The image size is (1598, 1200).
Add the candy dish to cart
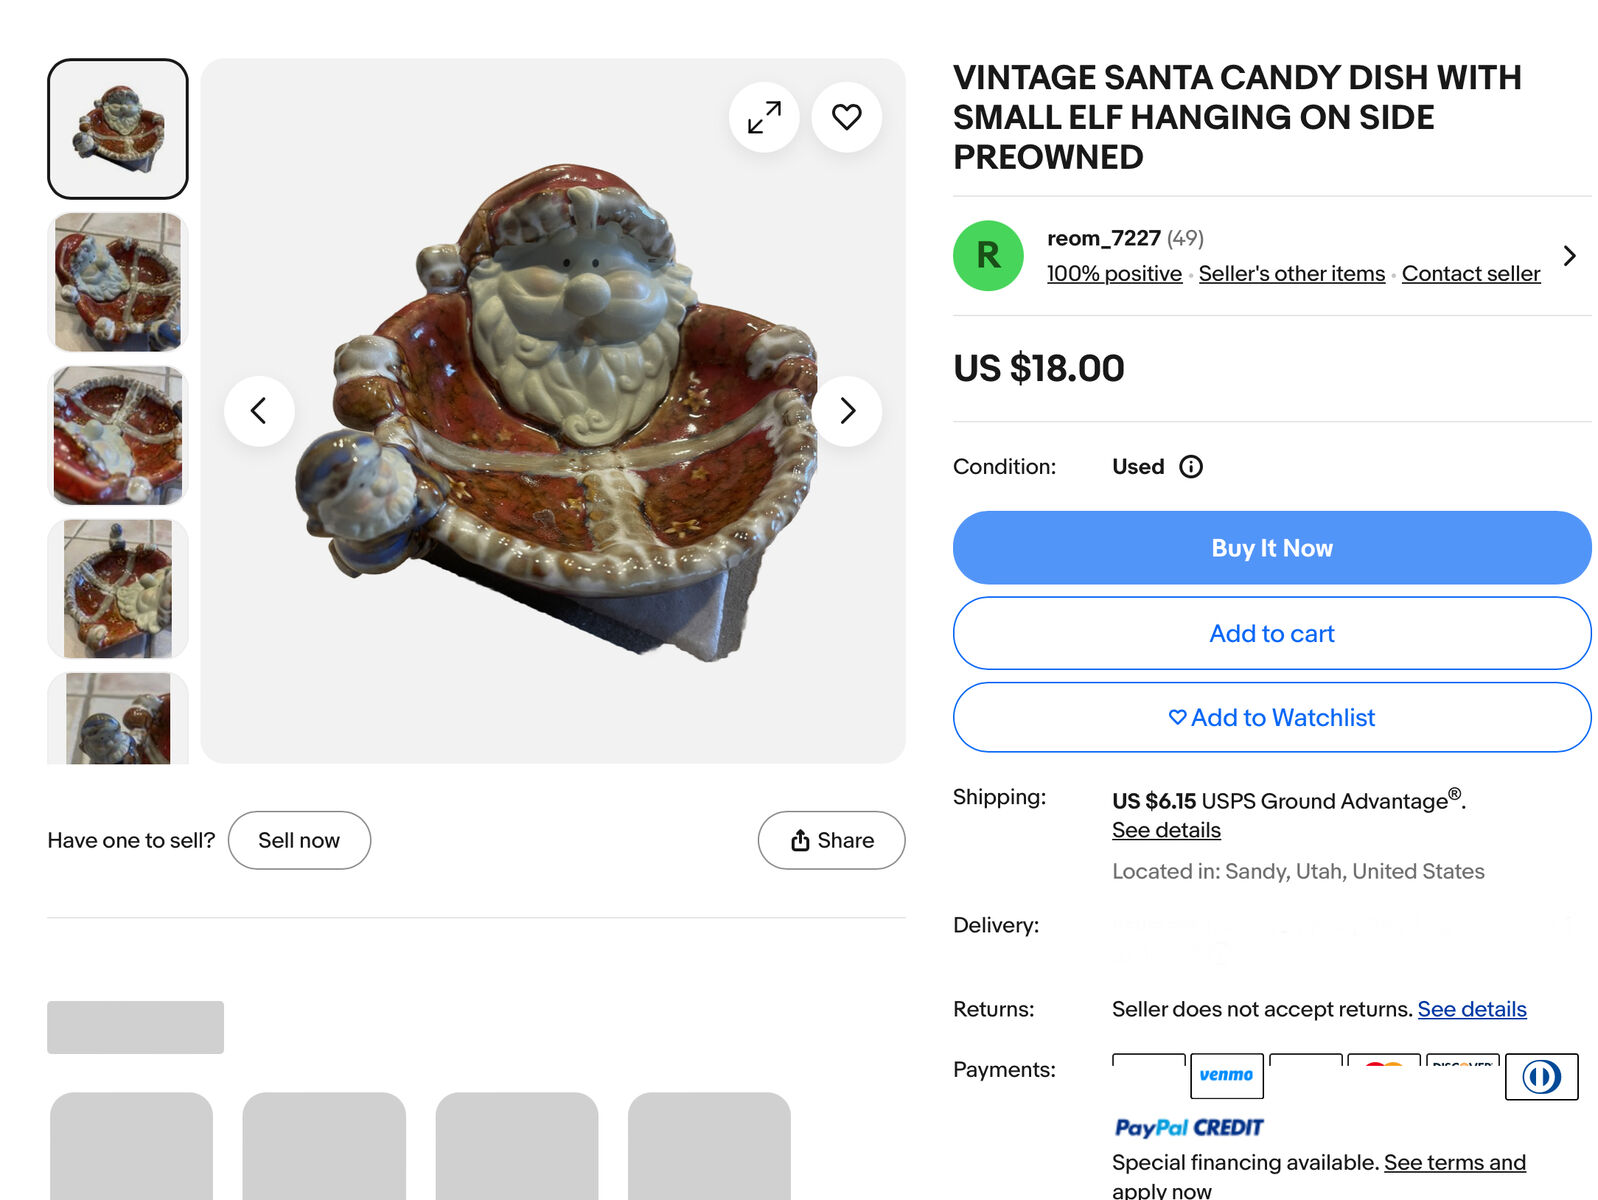tap(1271, 634)
